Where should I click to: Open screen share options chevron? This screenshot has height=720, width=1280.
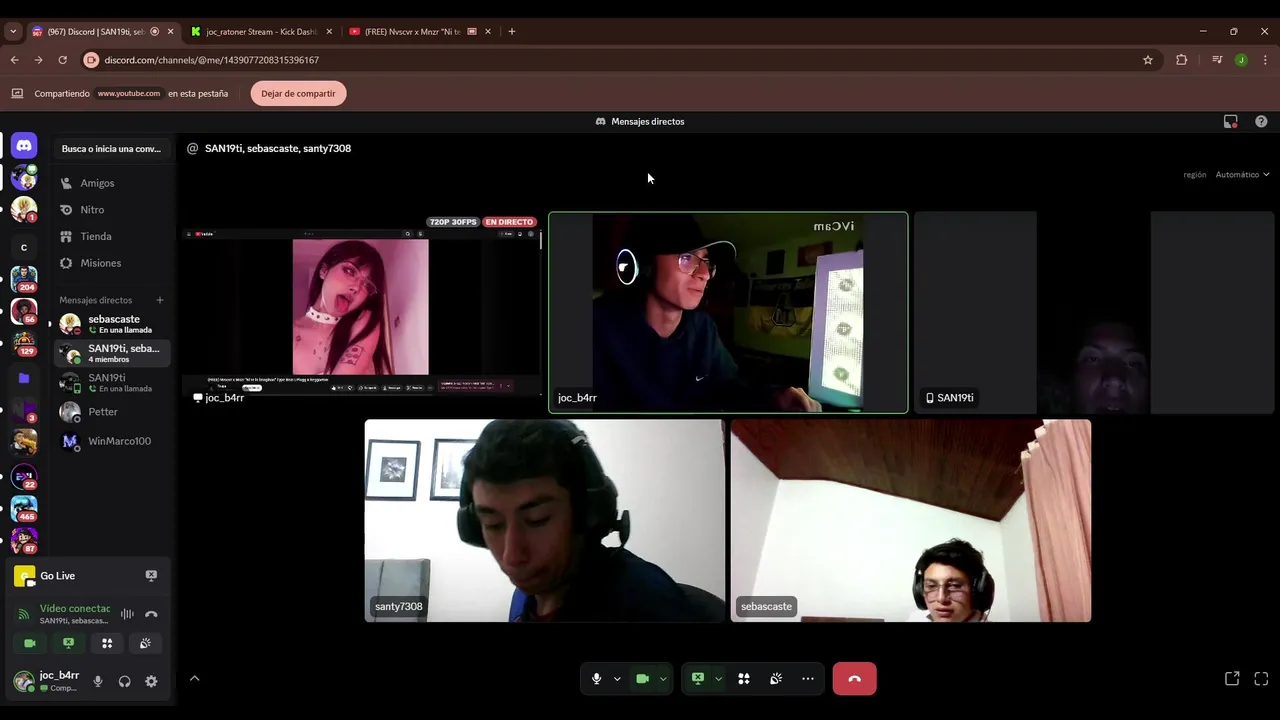pyautogui.click(x=718, y=679)
